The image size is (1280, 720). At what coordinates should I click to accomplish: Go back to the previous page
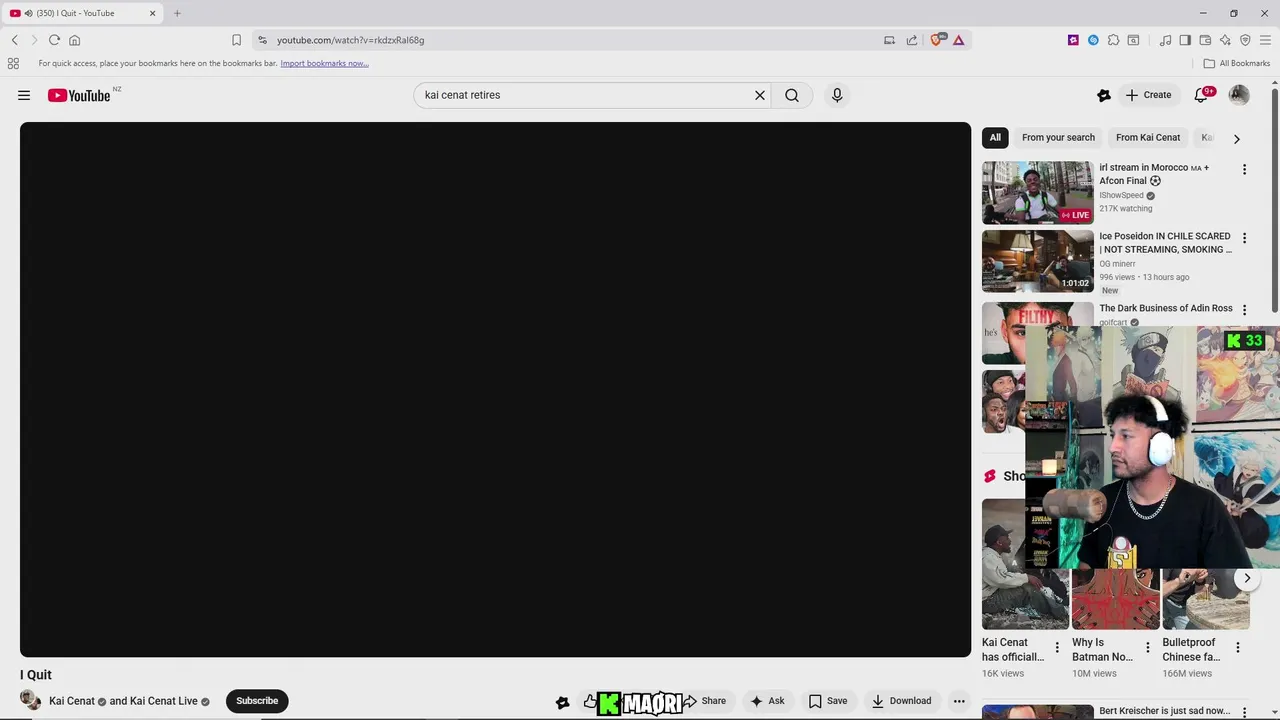click(15, 40)
